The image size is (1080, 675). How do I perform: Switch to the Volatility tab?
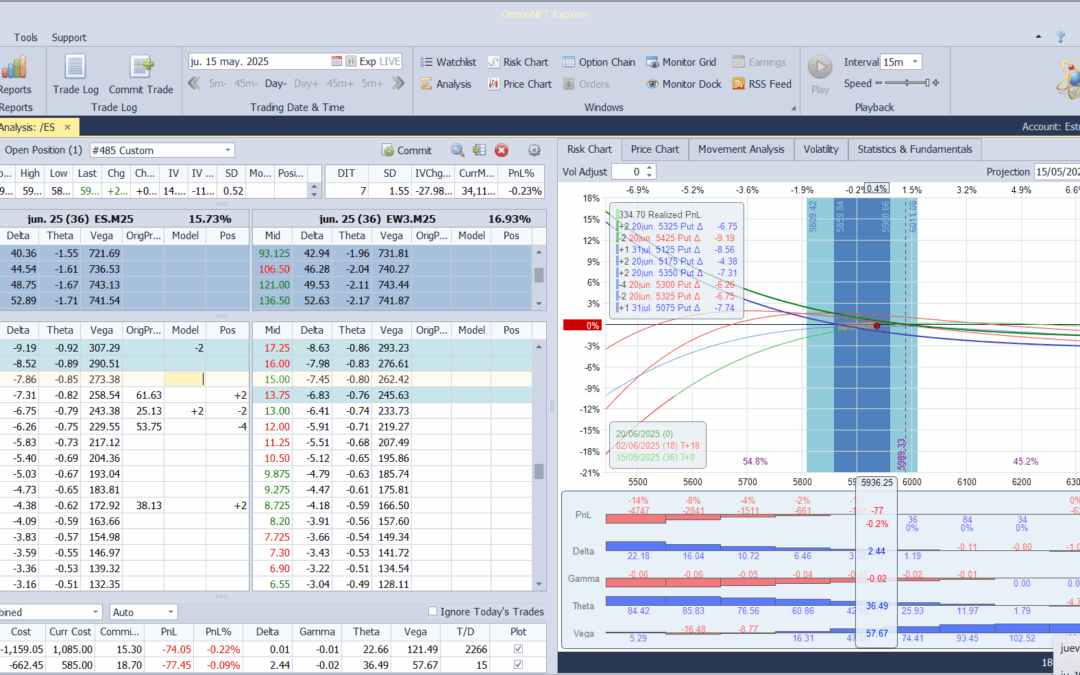[x=820, y=149]
